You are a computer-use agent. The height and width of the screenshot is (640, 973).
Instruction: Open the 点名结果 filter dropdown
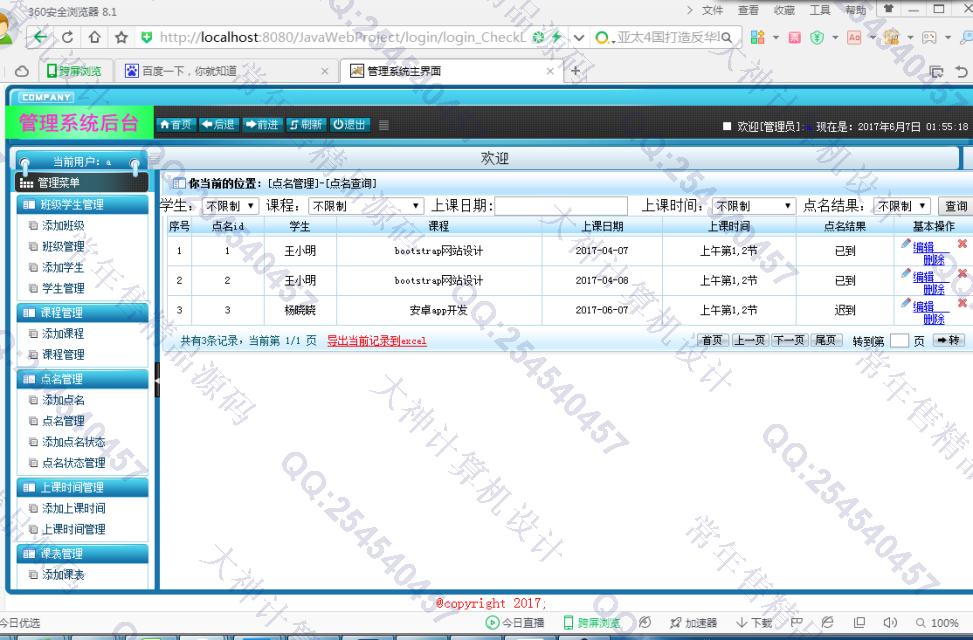point(902,205)
